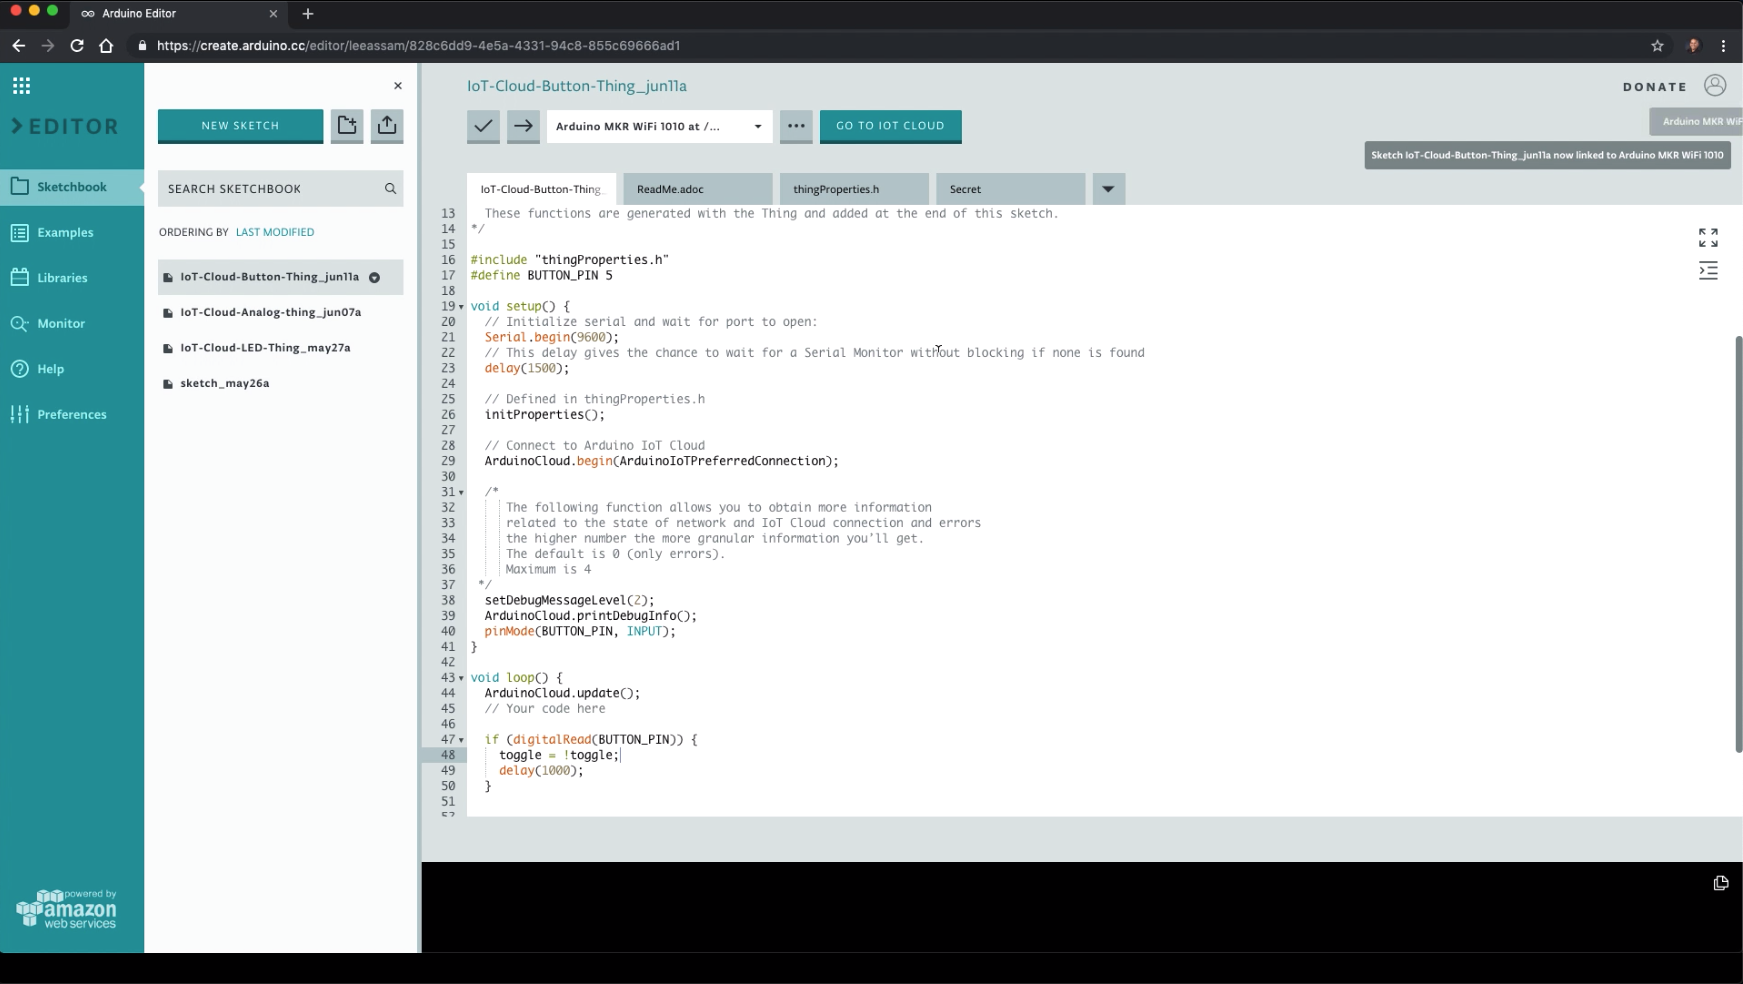Click the browser address bar URL
Viewport: 1743px width, 984px height.
(x=419, y=45)
